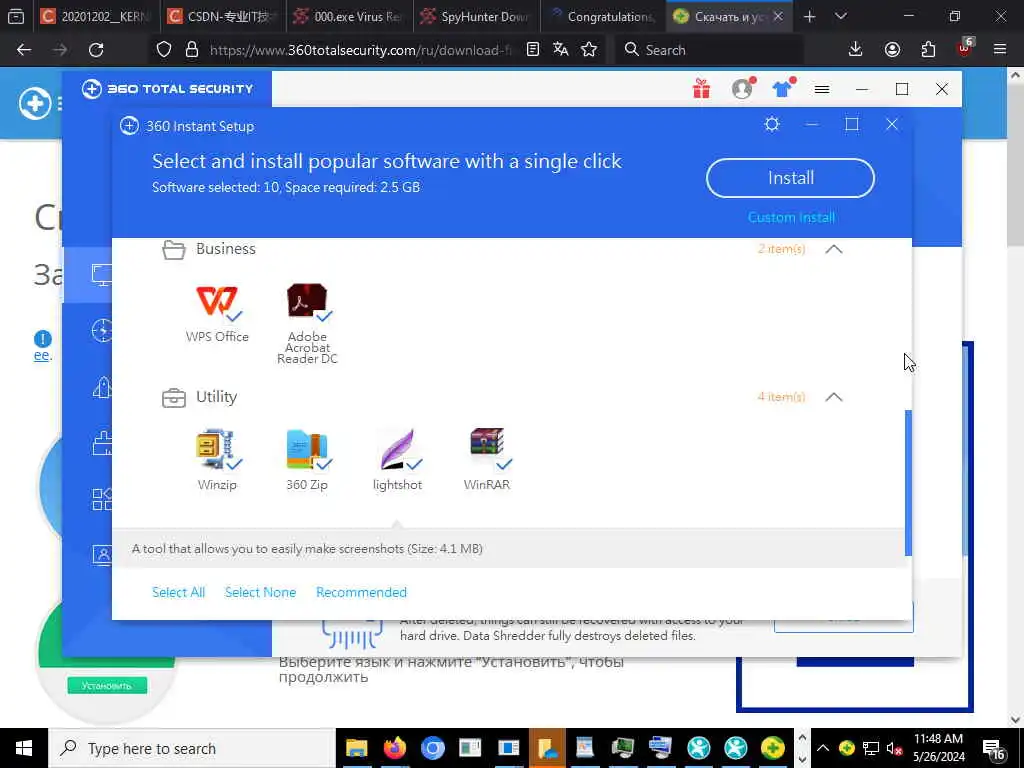This screenshot has height=768, width=1024.
Task: Open Firefox extensions puzzle icon
Action: tap(928, 50)
